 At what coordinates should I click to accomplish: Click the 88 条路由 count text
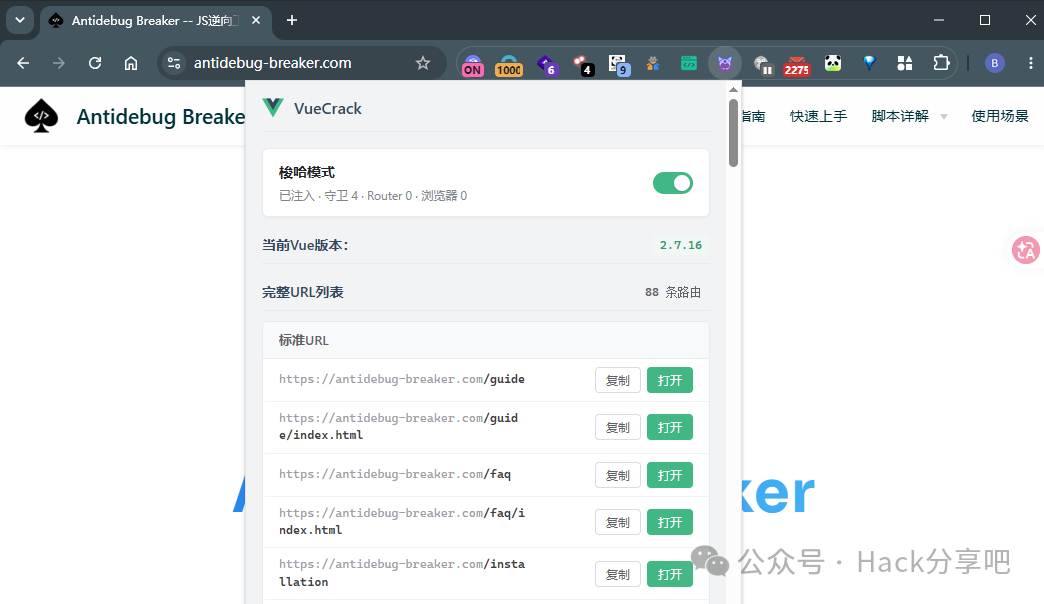(x=672, y=292)
